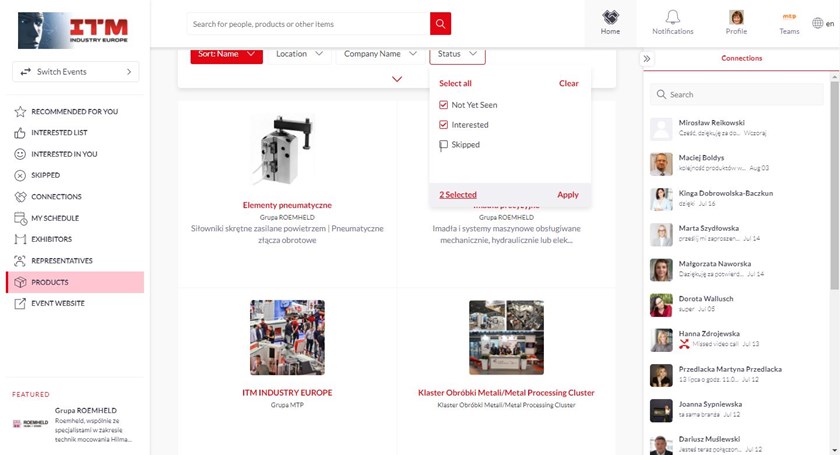The height and width of the screenshot is (455, 840).
Task: Click the Connections search field
Action: point(740,95)
